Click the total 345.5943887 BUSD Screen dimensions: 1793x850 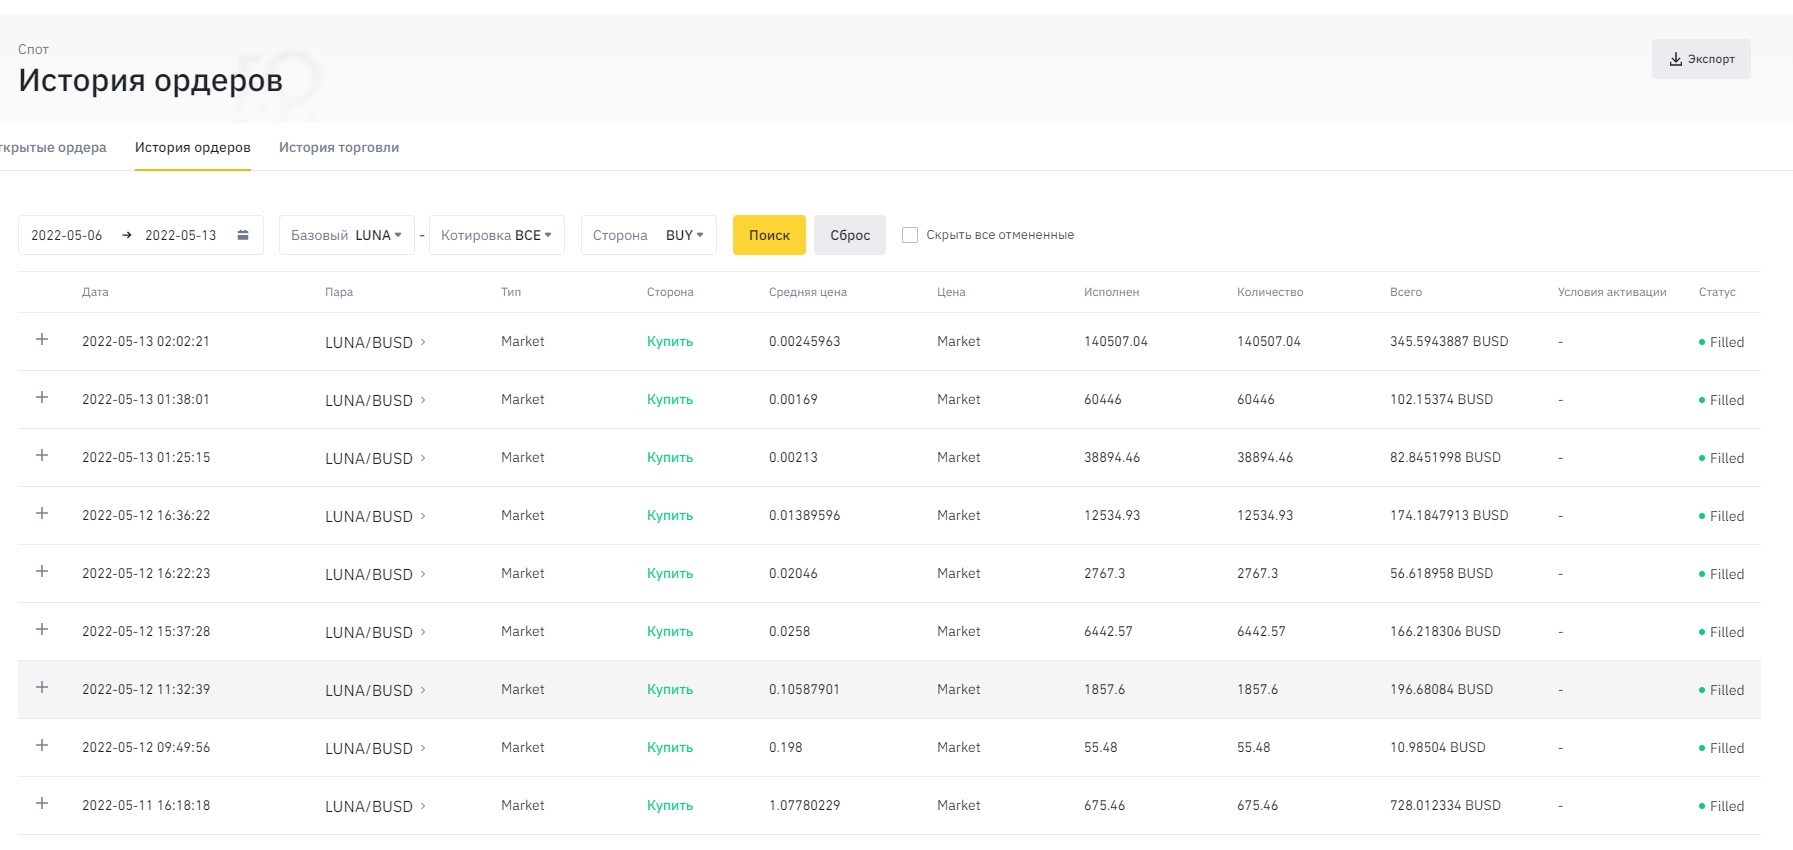tap(1449, 341)
